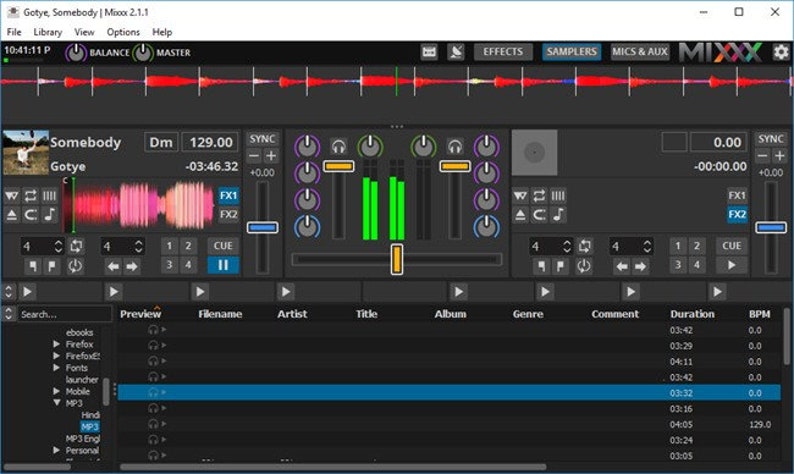Toggle reloop power icon on right deck
The image size is (794, 474).
[584, 266]
